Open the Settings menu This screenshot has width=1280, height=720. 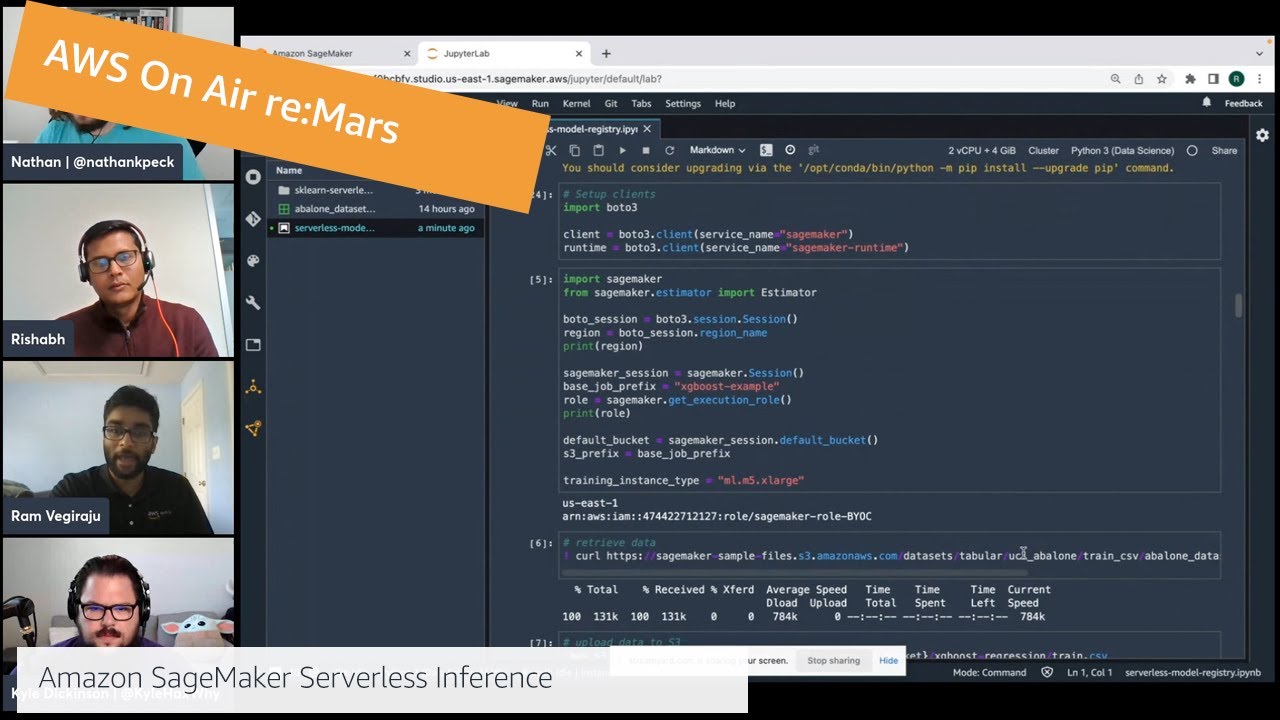pos(683,103)
